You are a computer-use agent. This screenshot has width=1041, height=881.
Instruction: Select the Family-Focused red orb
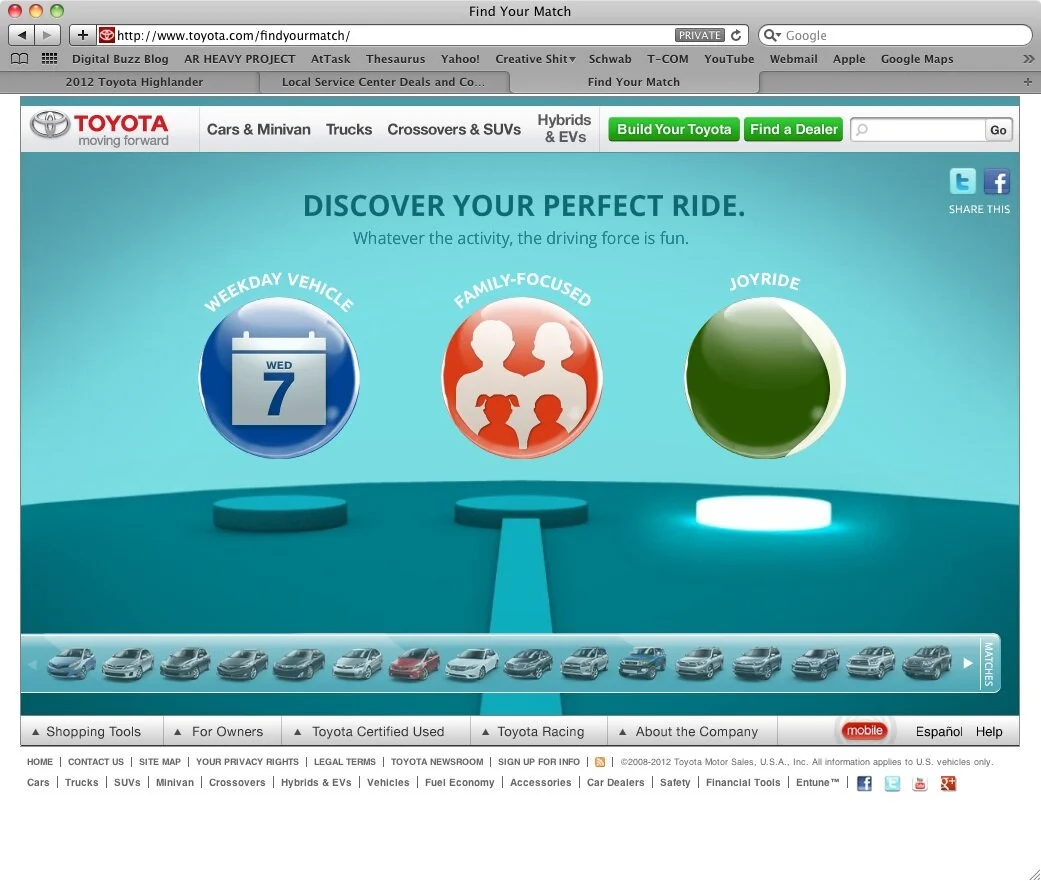522,378
